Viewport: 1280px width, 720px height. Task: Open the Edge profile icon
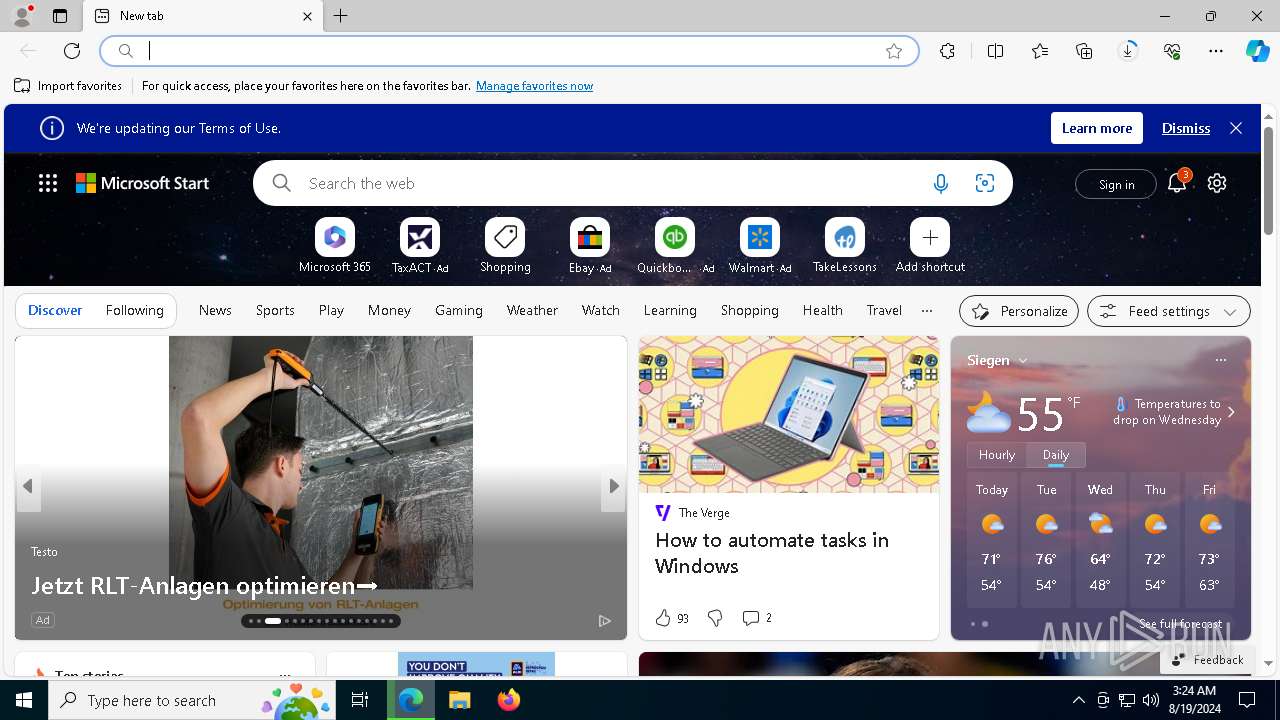(22, 16)
